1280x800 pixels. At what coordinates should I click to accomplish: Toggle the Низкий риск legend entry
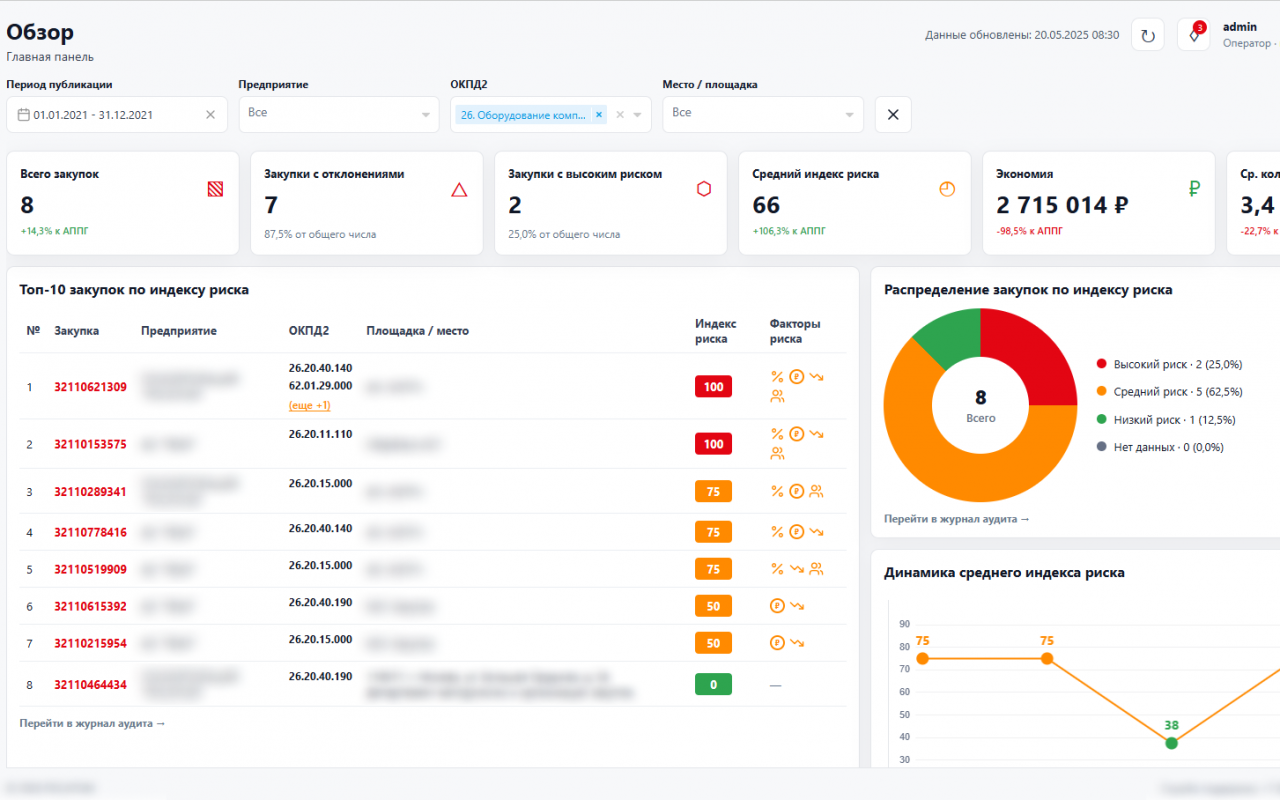(x=1166, y=420)
